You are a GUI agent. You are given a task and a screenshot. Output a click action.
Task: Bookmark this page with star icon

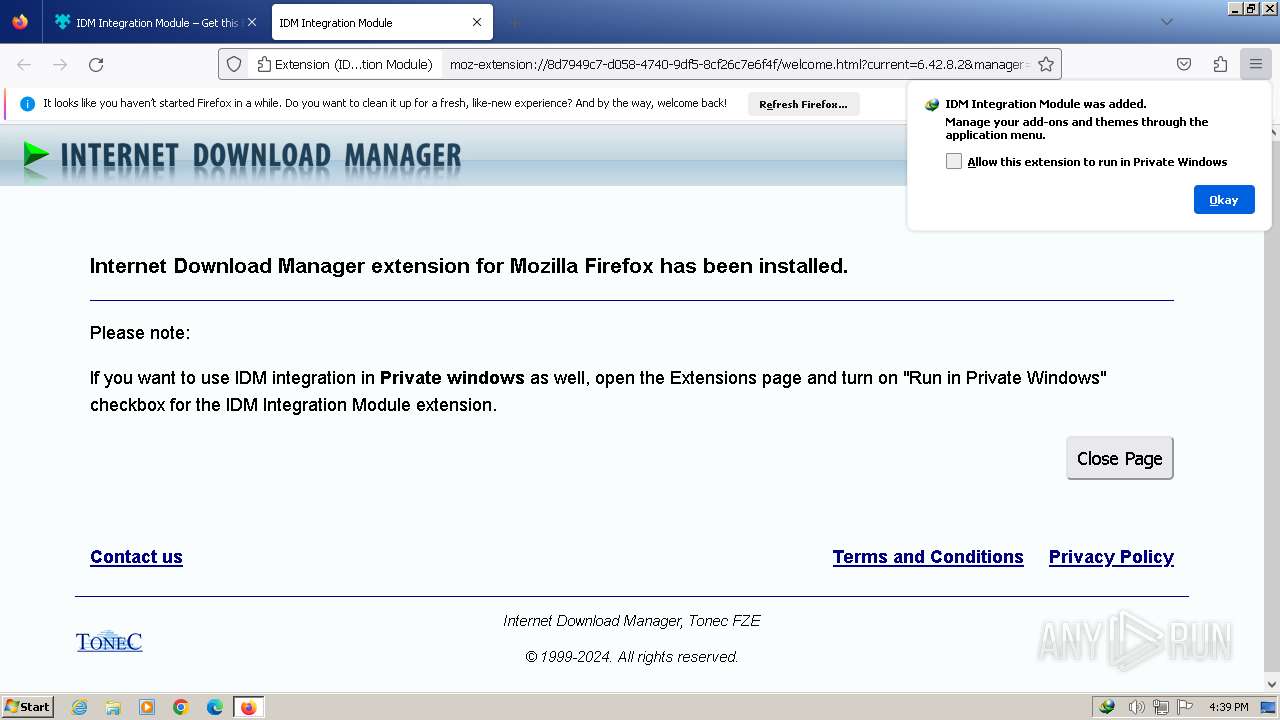[1046, 64]
